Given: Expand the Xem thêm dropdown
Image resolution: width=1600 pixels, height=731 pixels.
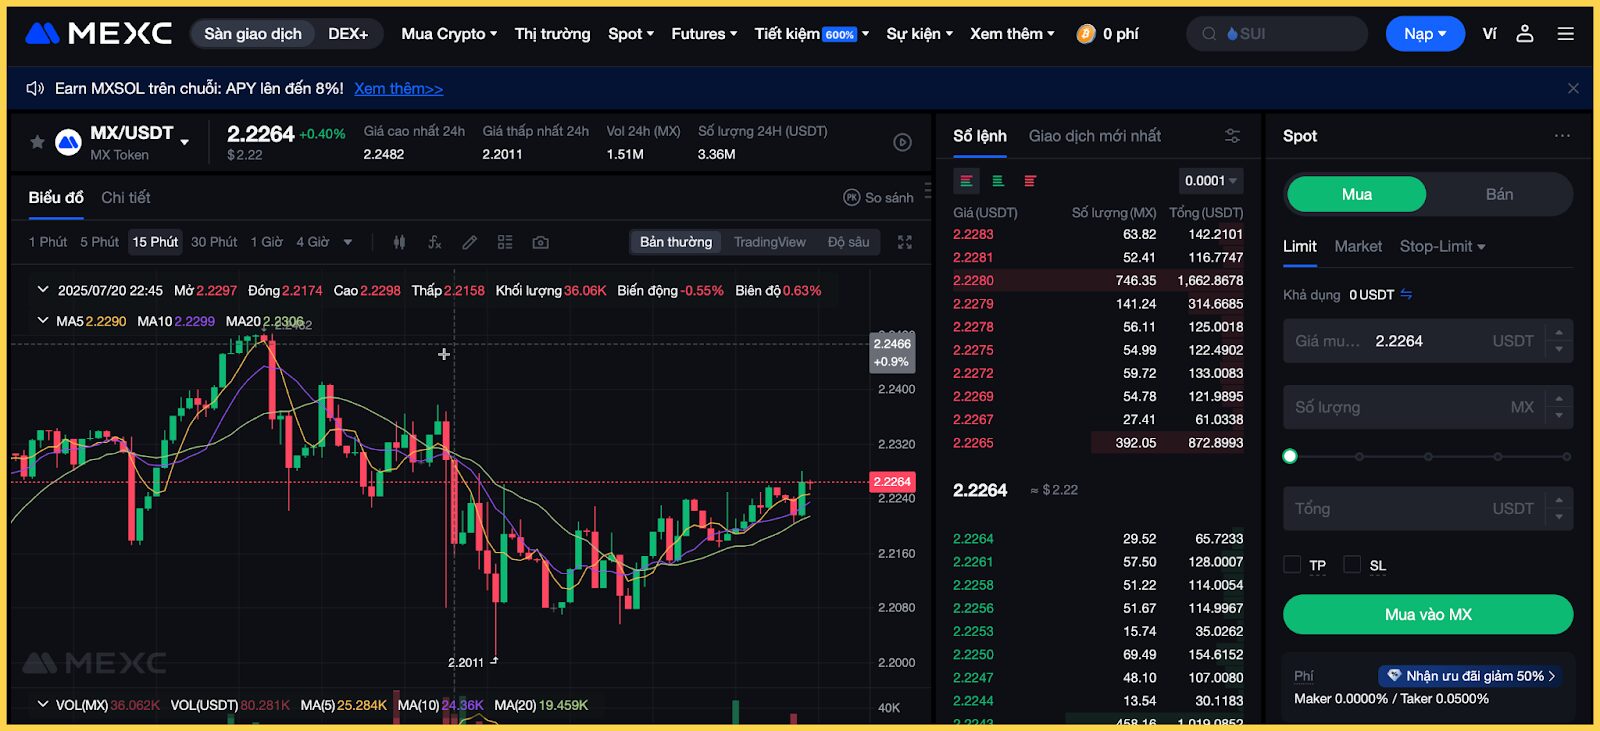Looking at the screenshot, I should pyautogui.click(x=1012, y=34).
